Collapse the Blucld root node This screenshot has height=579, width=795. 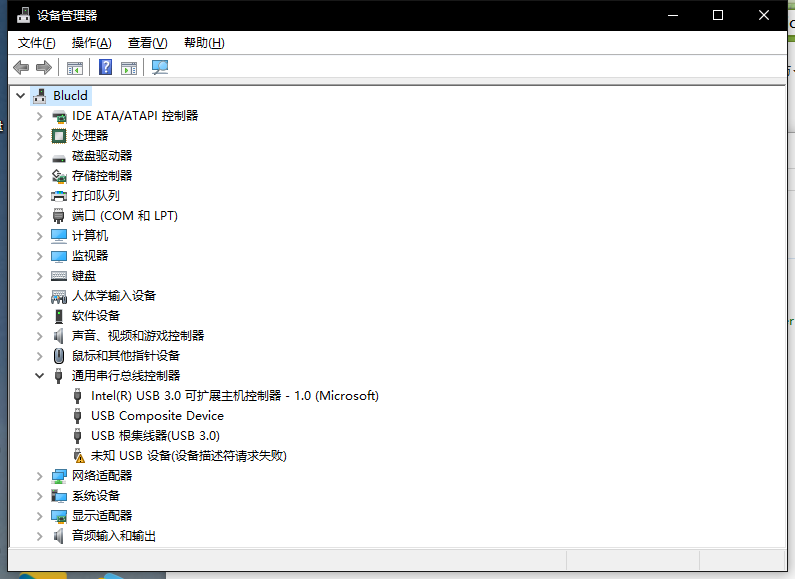[x=20, y=95]
